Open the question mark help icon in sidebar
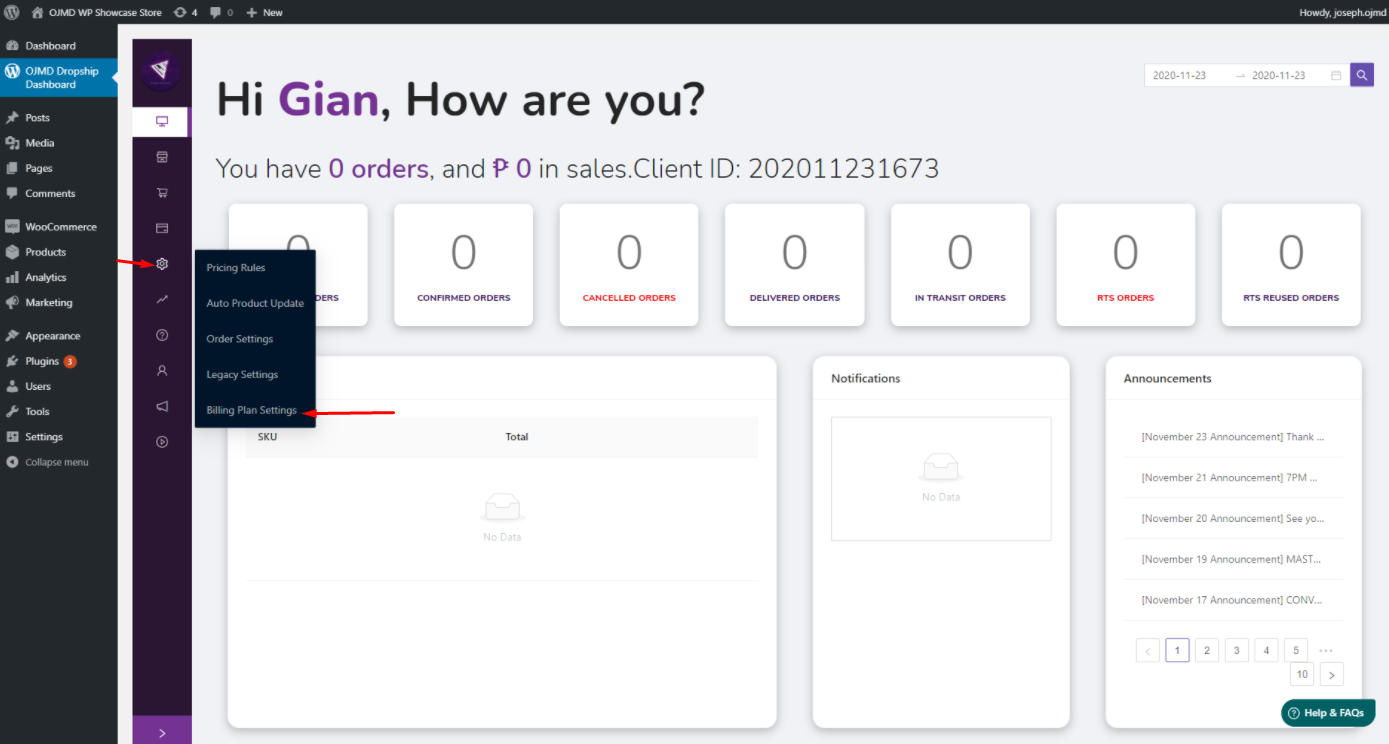Image resolution: width=1389 pixels, height=744 pixels. click(162, 335)
